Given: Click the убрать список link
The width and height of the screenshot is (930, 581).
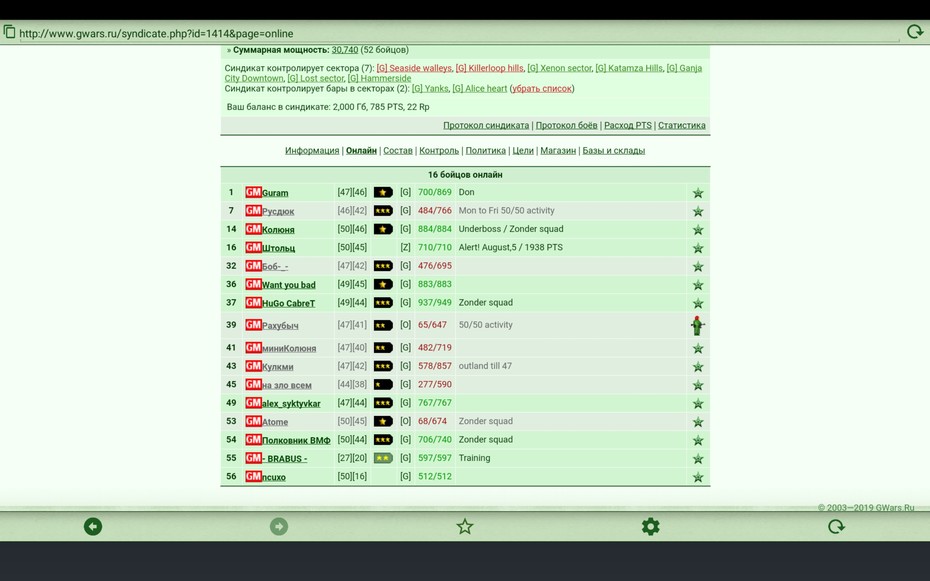Looking at the screenshot, I should click(542, 88).
